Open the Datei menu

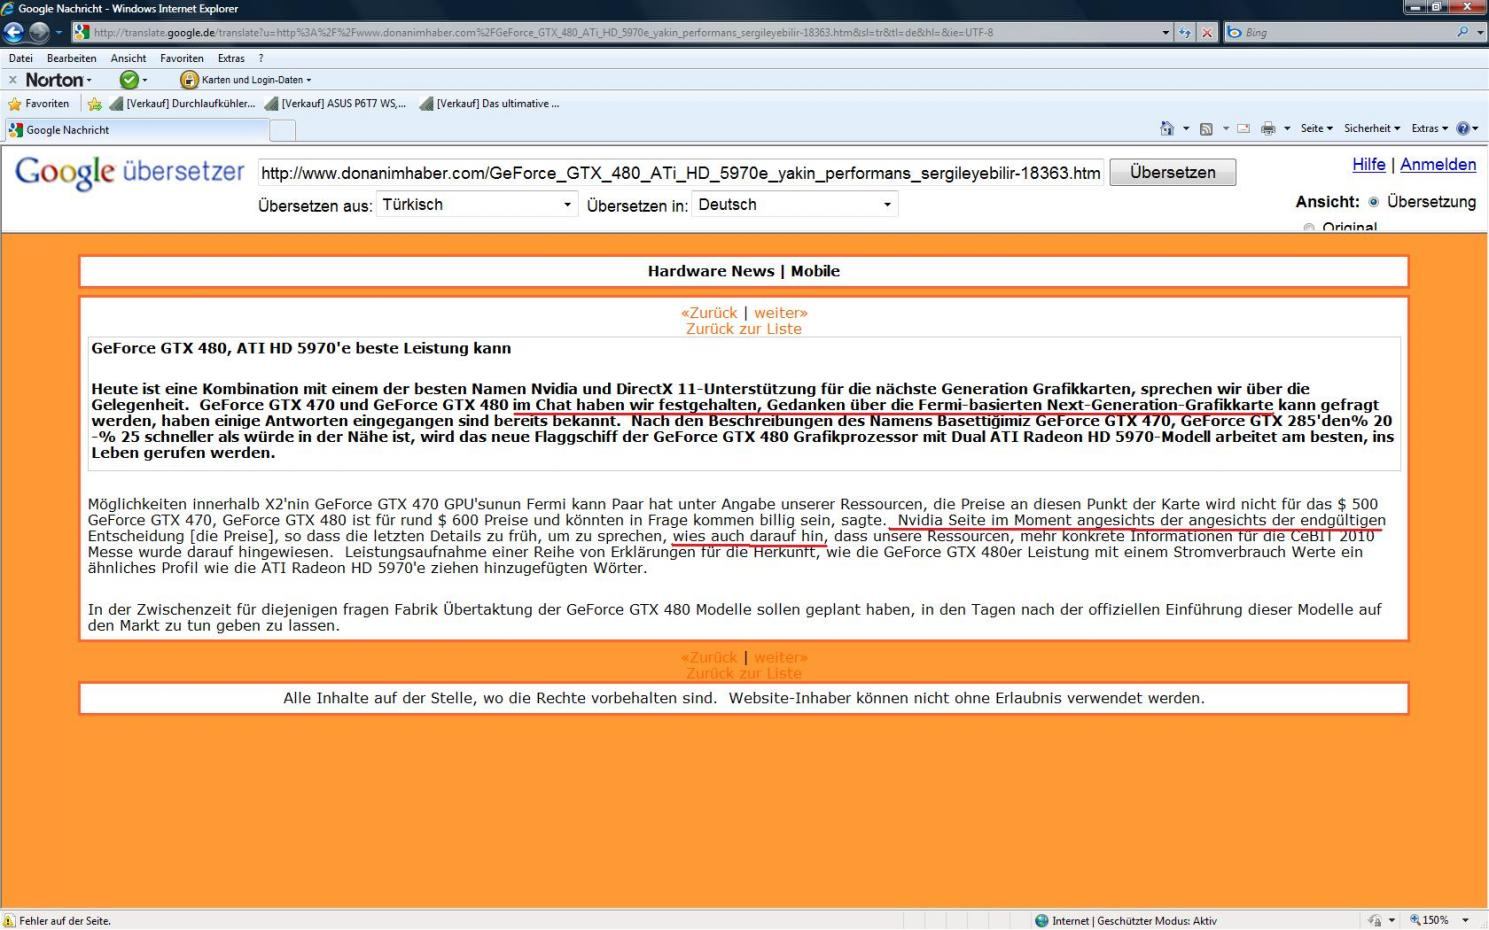[x=20, y=58]
